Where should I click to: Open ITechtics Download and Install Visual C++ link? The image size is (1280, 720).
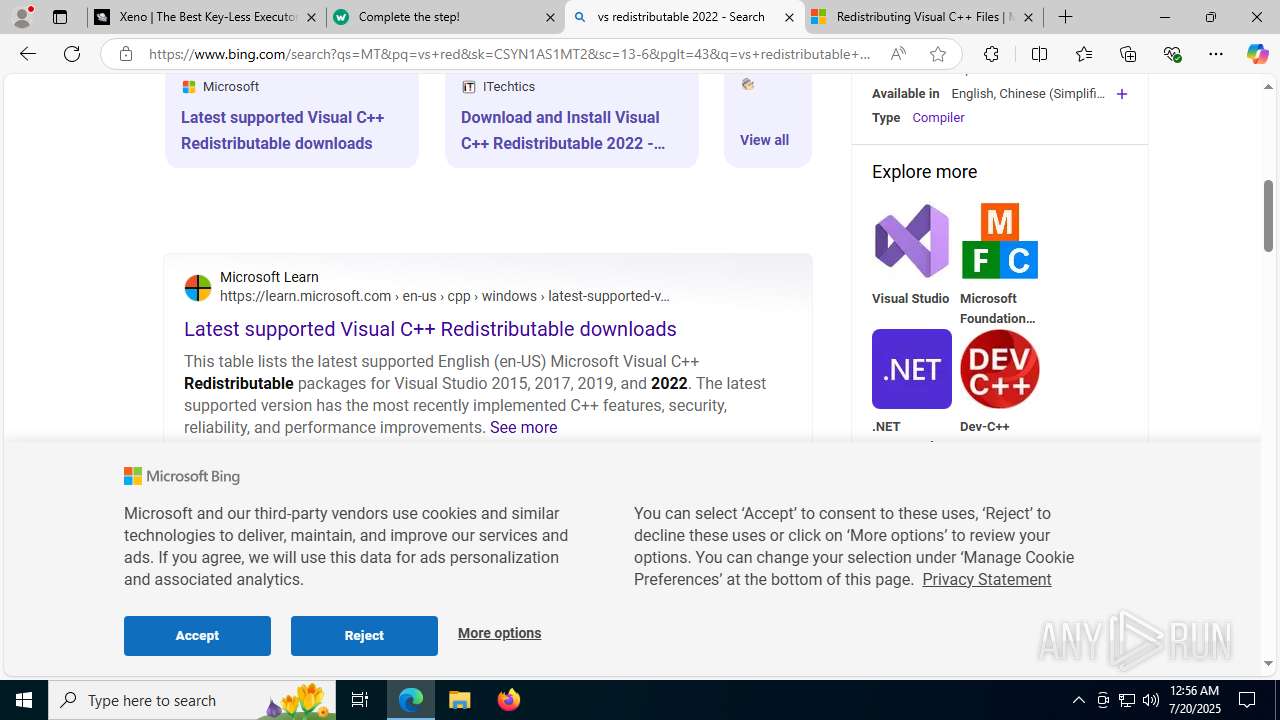[x=563, y=130]
